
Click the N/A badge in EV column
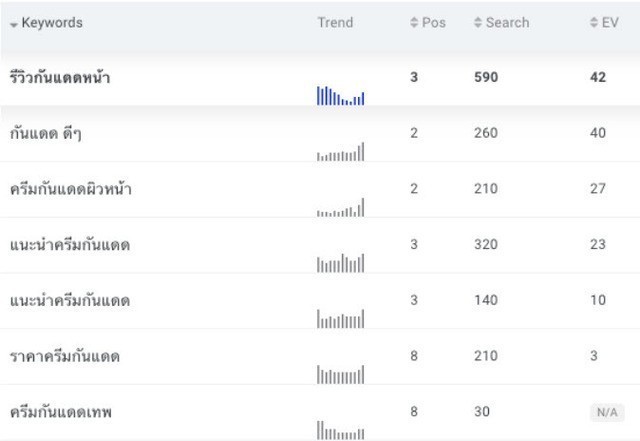pos(606,412)
